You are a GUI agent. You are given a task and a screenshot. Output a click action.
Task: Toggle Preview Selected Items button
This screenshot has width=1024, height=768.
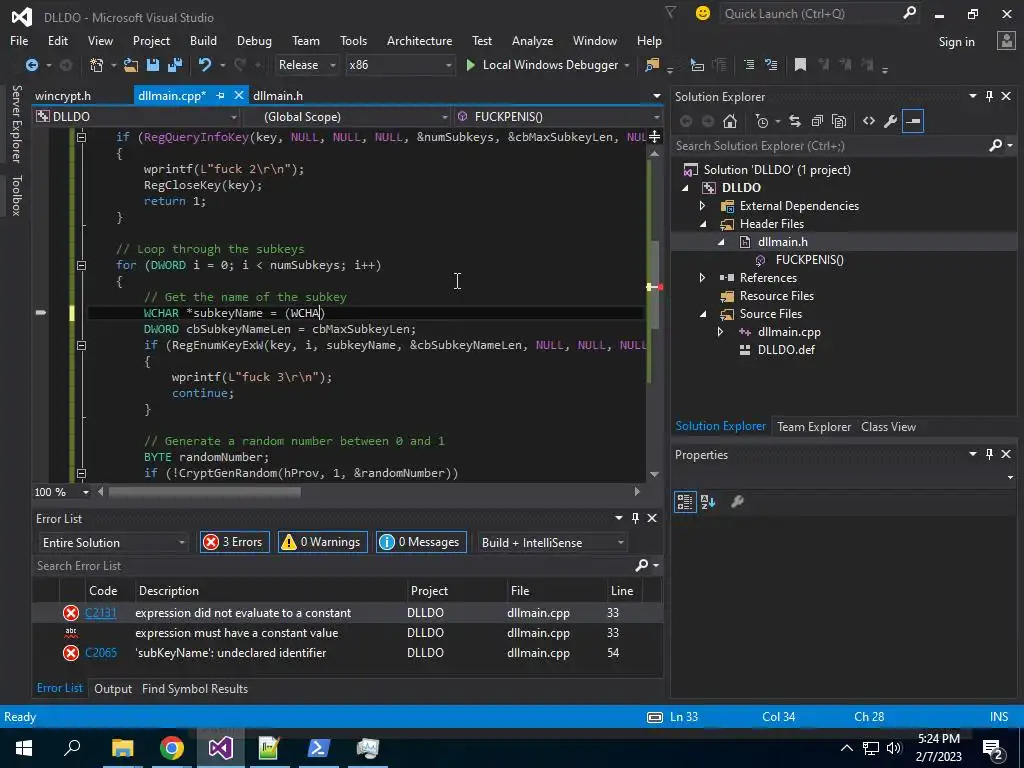click(913, 121)
